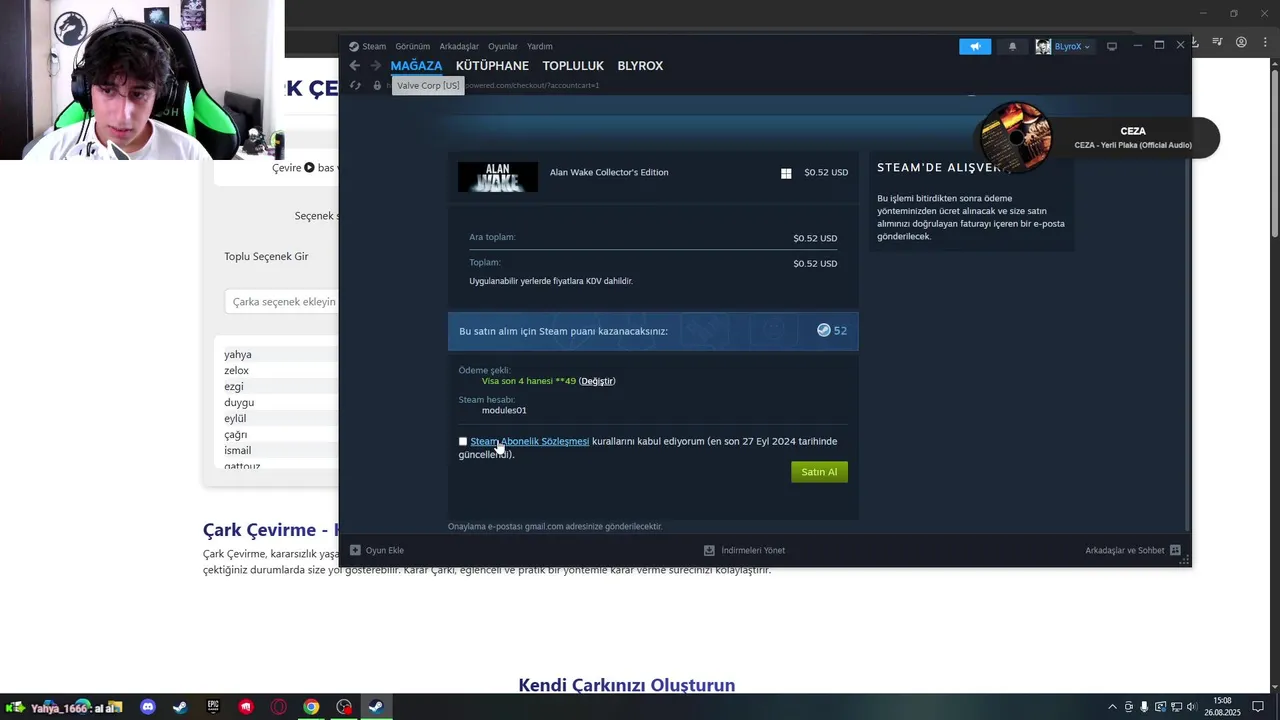1280x720 pixels.
Task: Accept the Steam Subscriber Agreement checkbox
Action: coord(463,441)
